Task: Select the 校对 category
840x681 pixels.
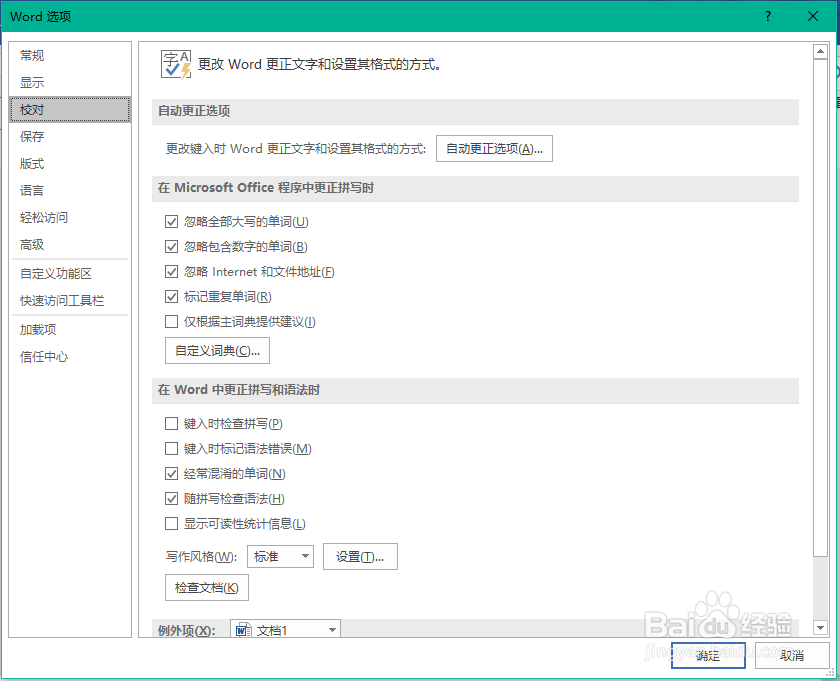Action: [x=70, y=109]
